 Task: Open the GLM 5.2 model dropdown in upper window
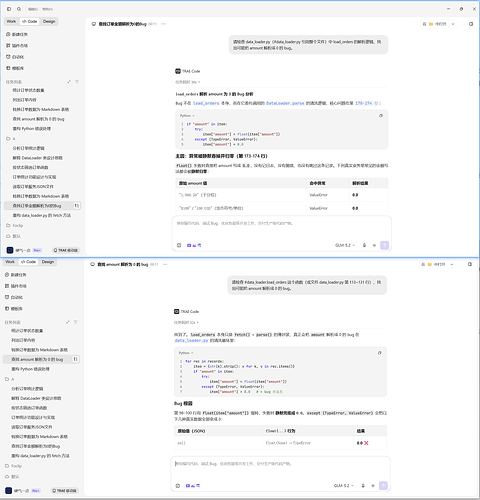coord(345,245)
